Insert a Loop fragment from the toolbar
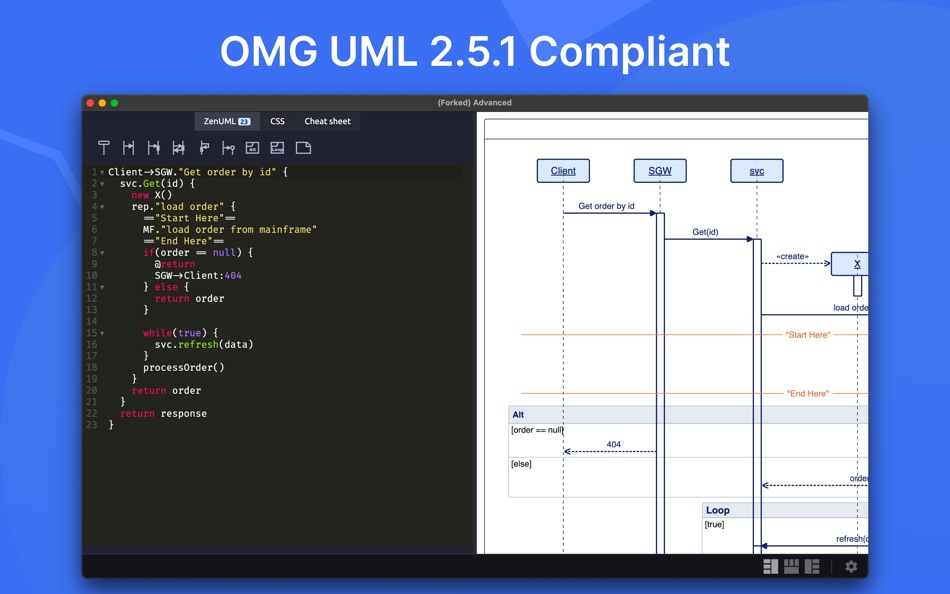 click(277, 148)
